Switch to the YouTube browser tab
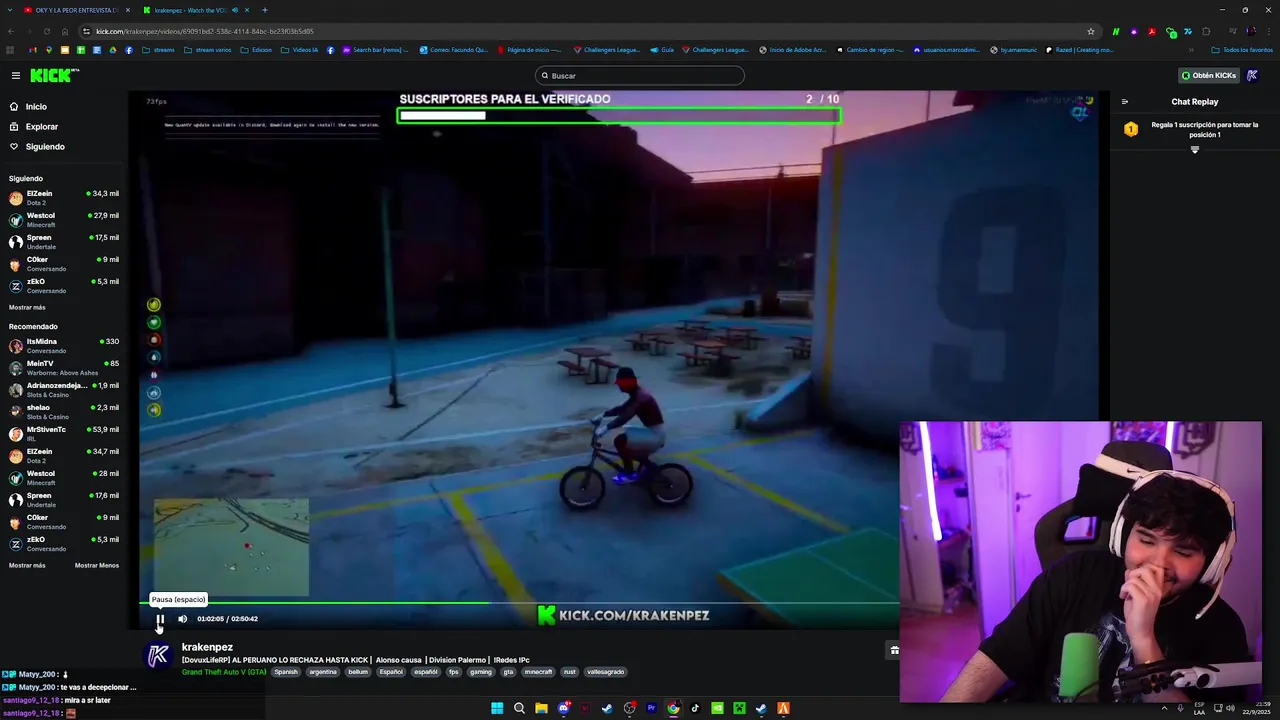The height and width of the screenshot is (720, 1280). [x=75, y=10]
